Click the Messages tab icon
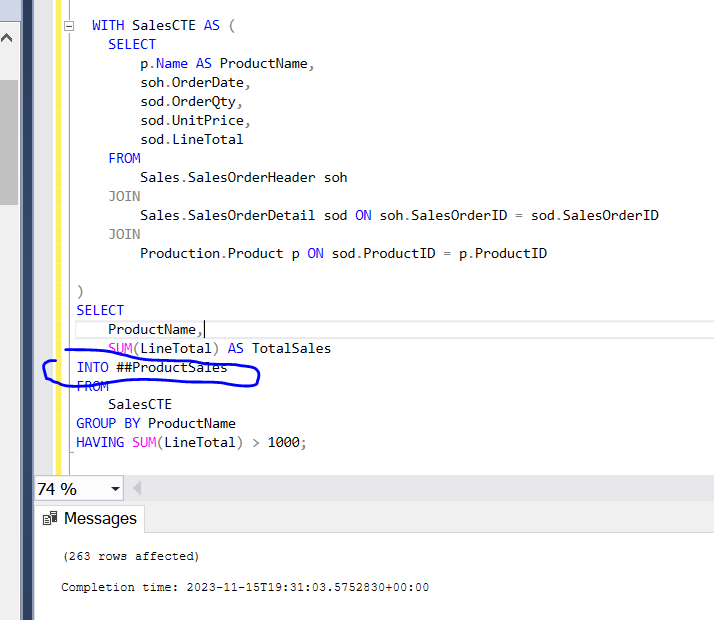Image resolution: width=714 pixels, height=620 pixels. click(50, 519)
